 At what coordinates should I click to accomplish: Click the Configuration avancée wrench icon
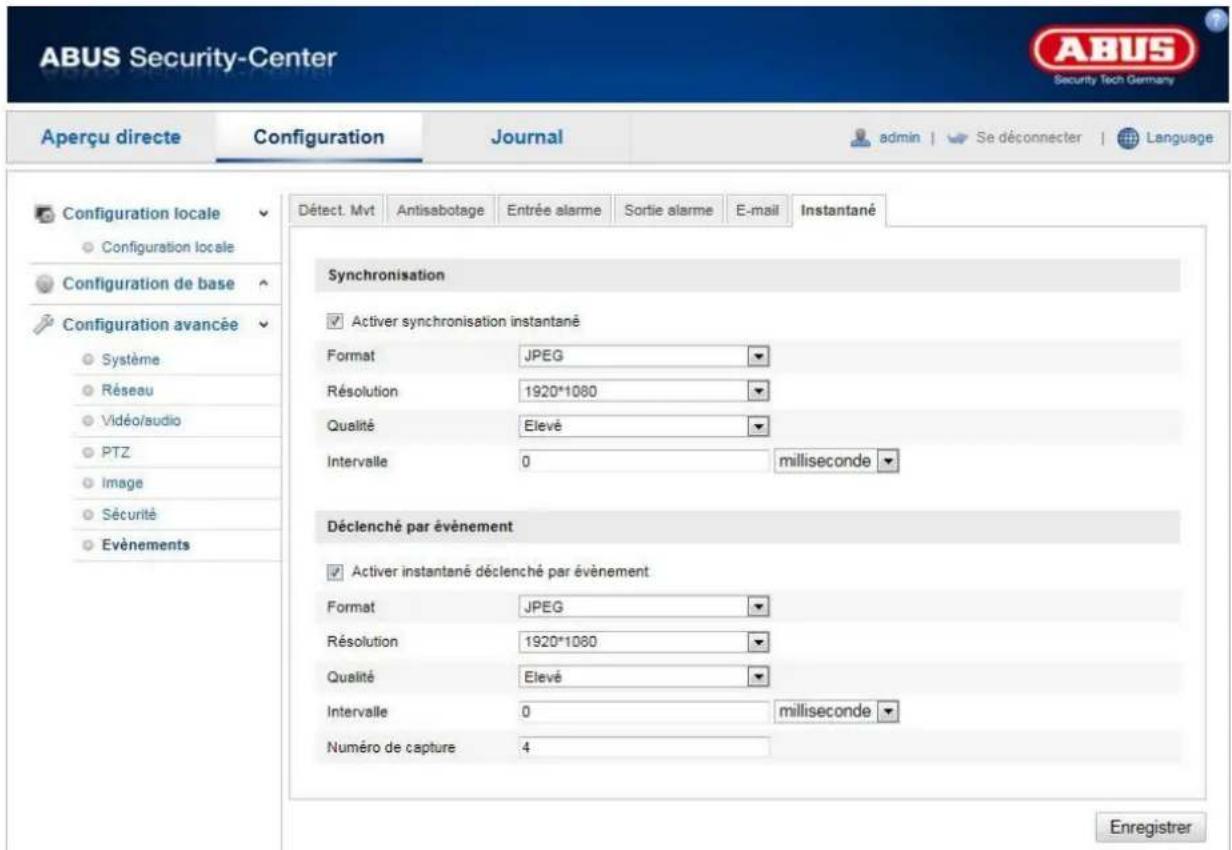pyautogui.click(x=45, y=324)
